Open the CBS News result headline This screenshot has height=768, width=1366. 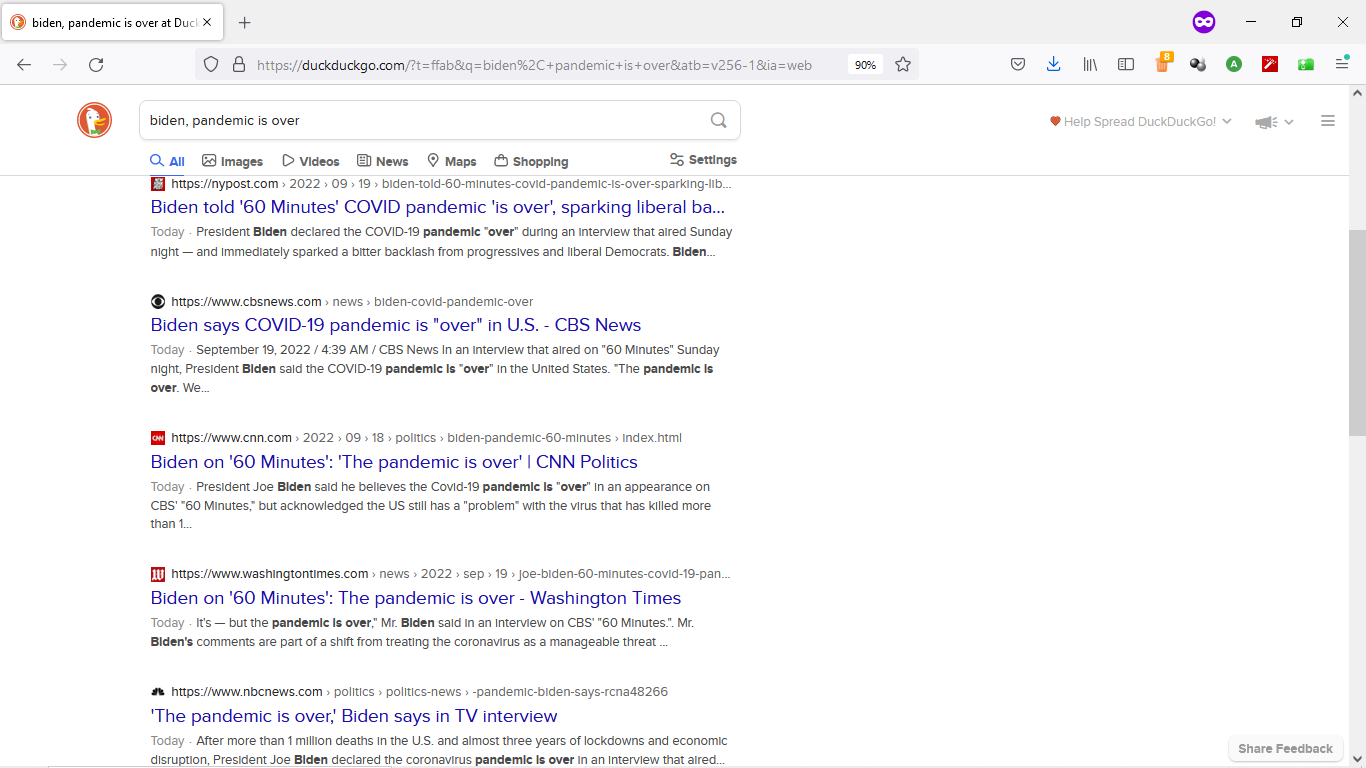click(396, 325)
